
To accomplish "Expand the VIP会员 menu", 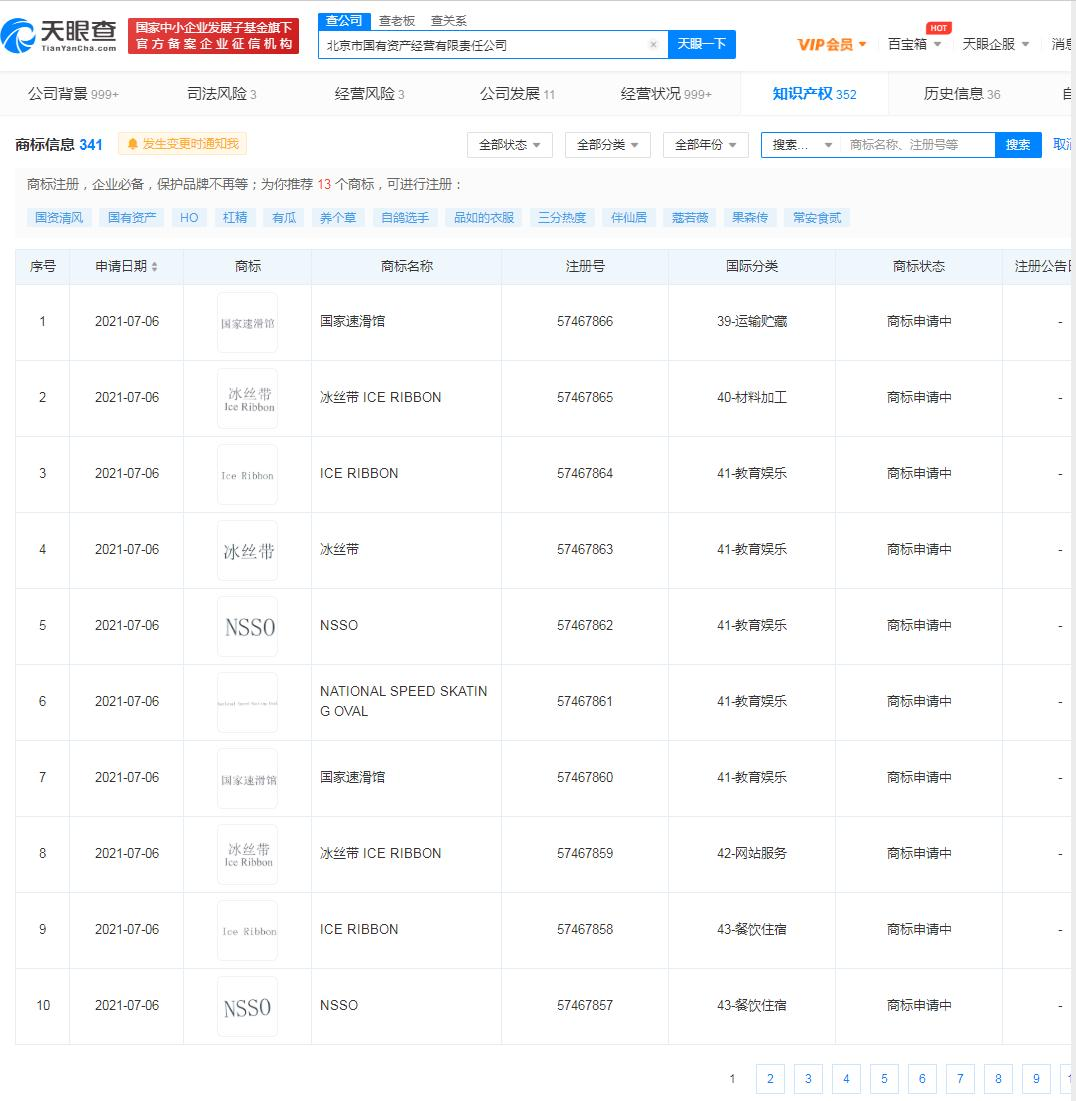I will coord(831,44).
